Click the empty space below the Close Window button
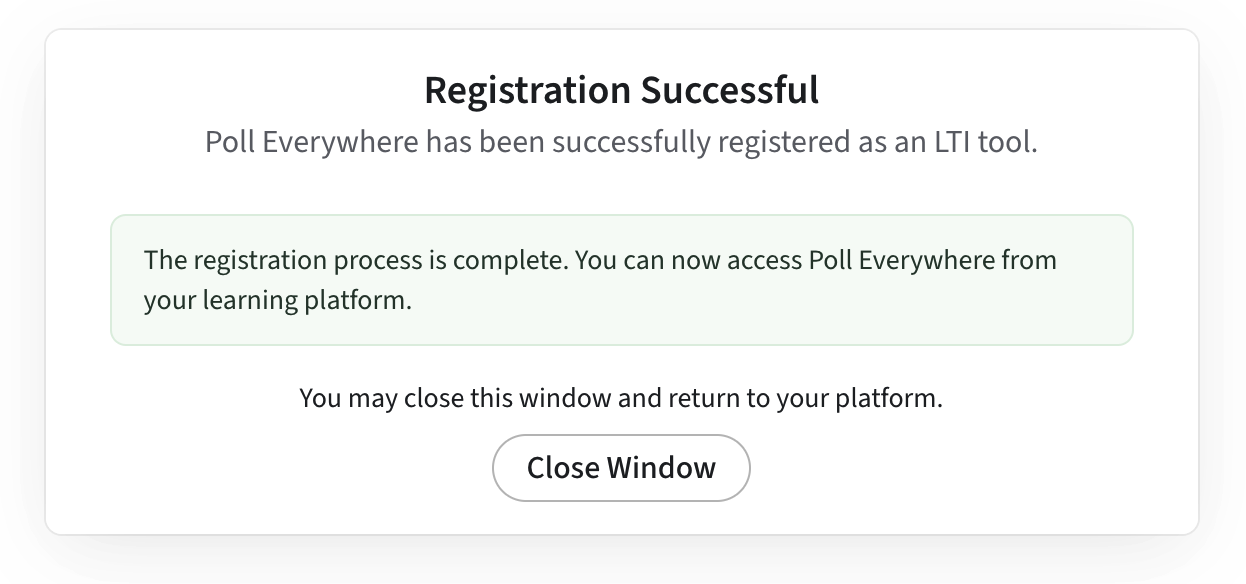 621,515
